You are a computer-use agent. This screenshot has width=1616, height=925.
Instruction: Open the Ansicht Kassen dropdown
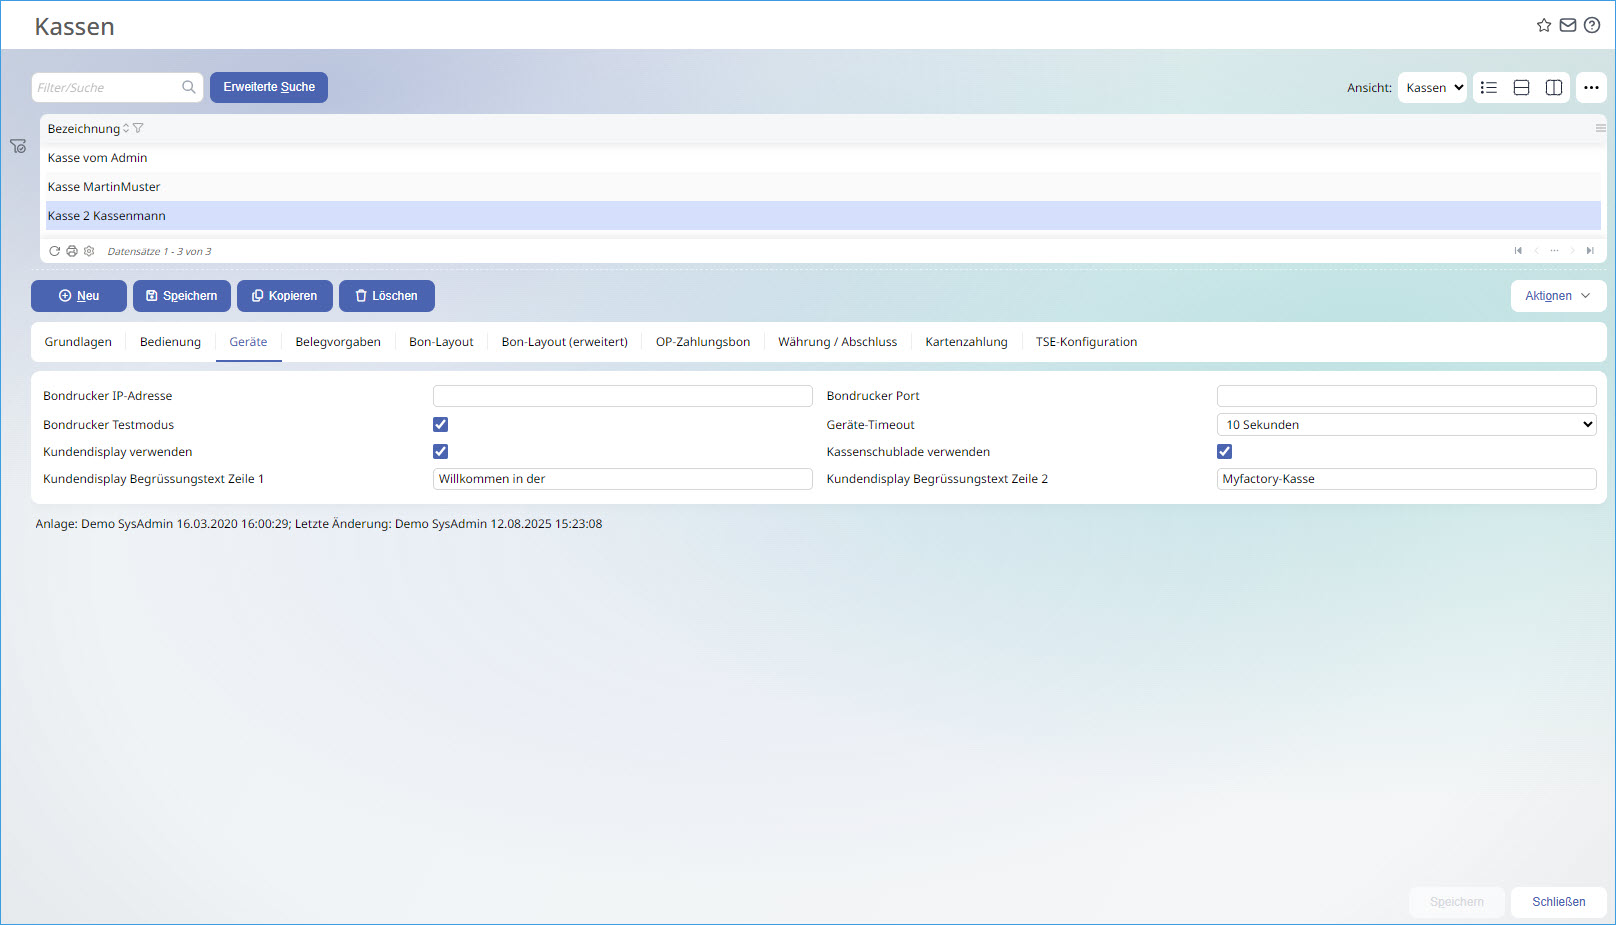1432,88
